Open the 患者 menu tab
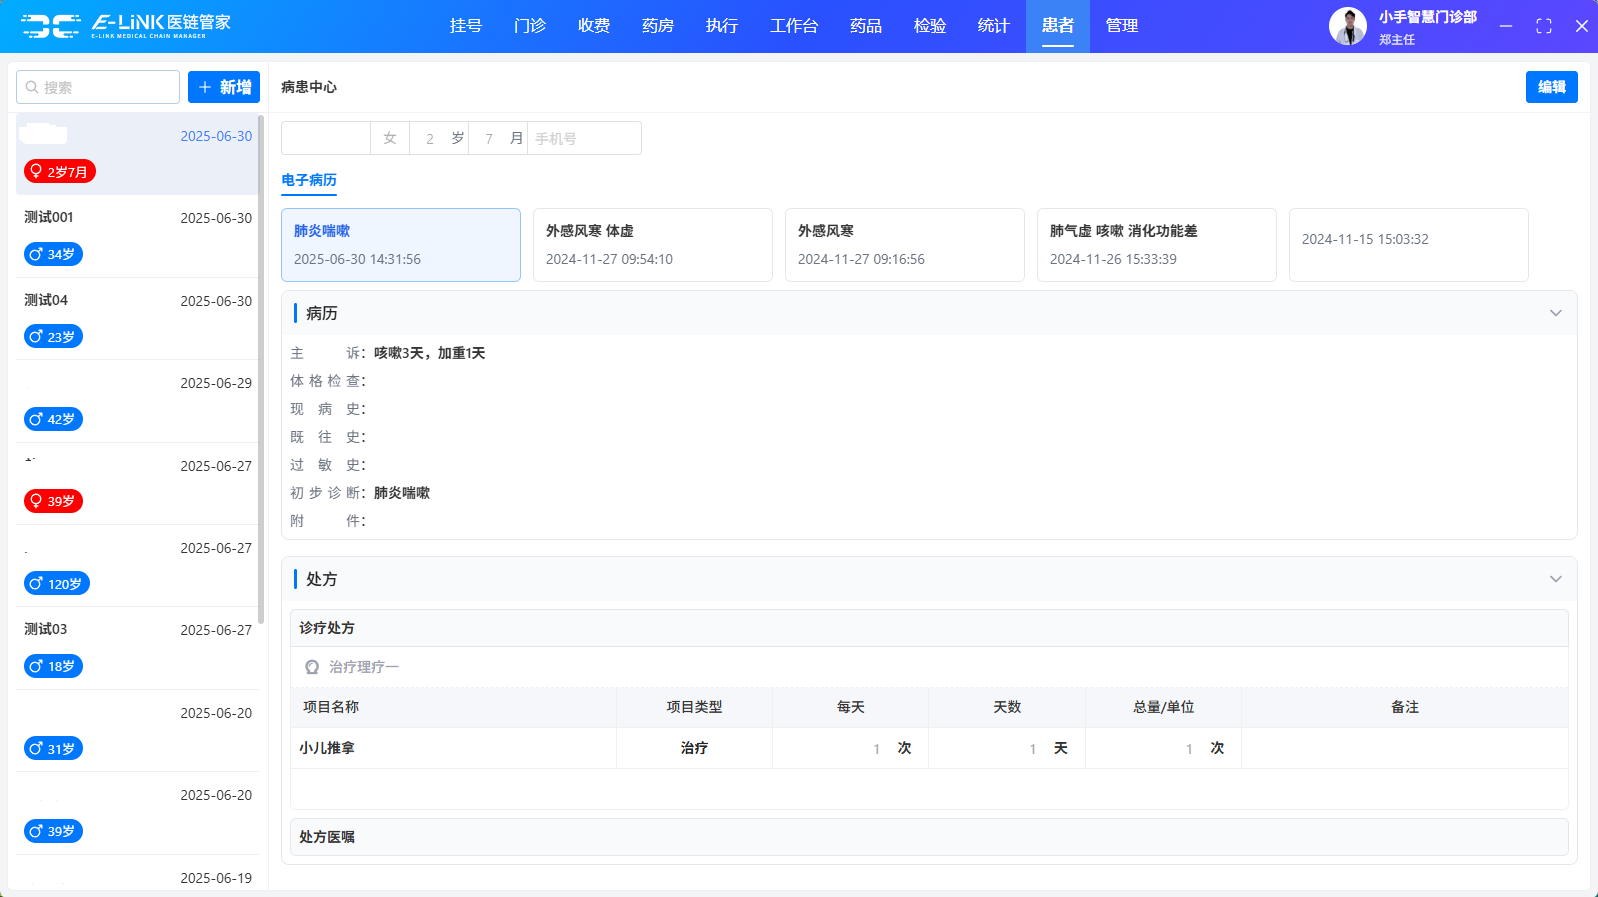This screenshot has height=897, width=1598. click(1057, 26)
